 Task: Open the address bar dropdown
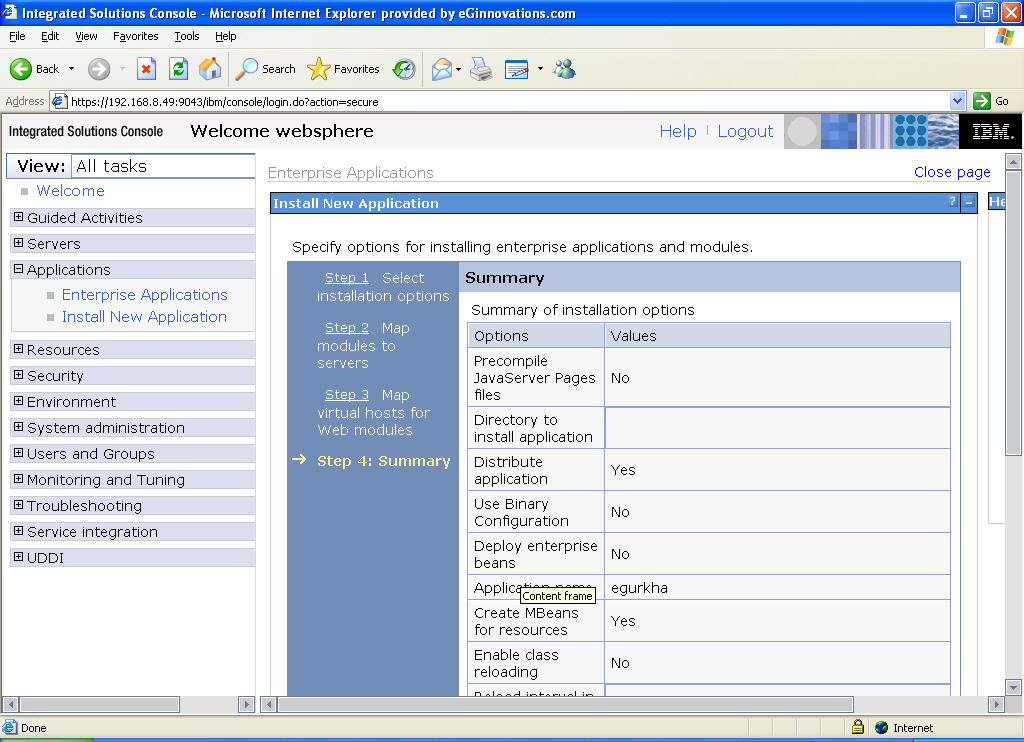tap(957, 101)
